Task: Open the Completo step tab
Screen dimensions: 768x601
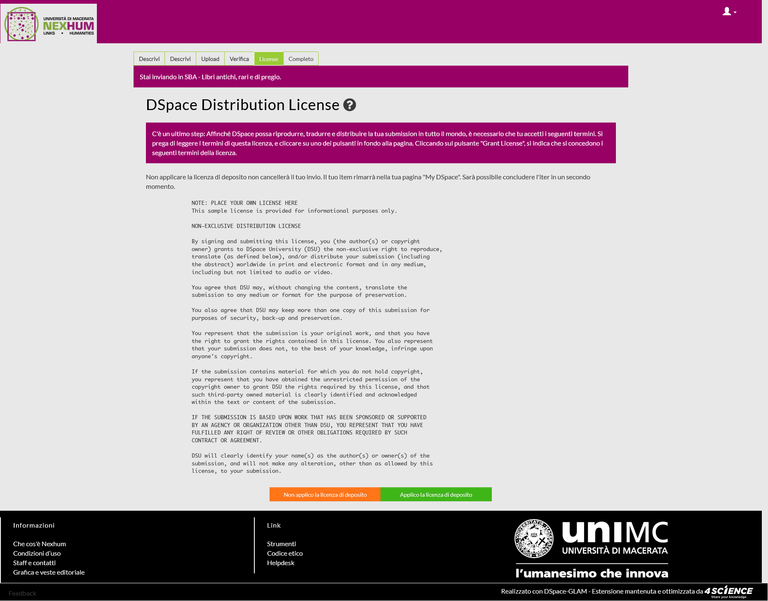Action: (301, 59)
